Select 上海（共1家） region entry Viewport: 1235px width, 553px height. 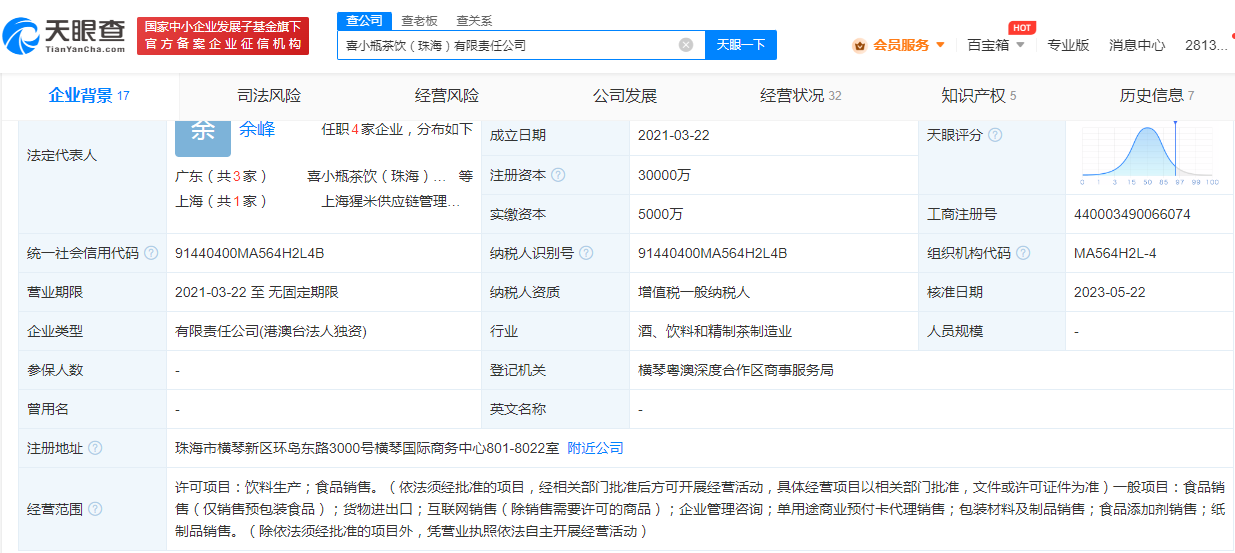[x=221, y=201]
